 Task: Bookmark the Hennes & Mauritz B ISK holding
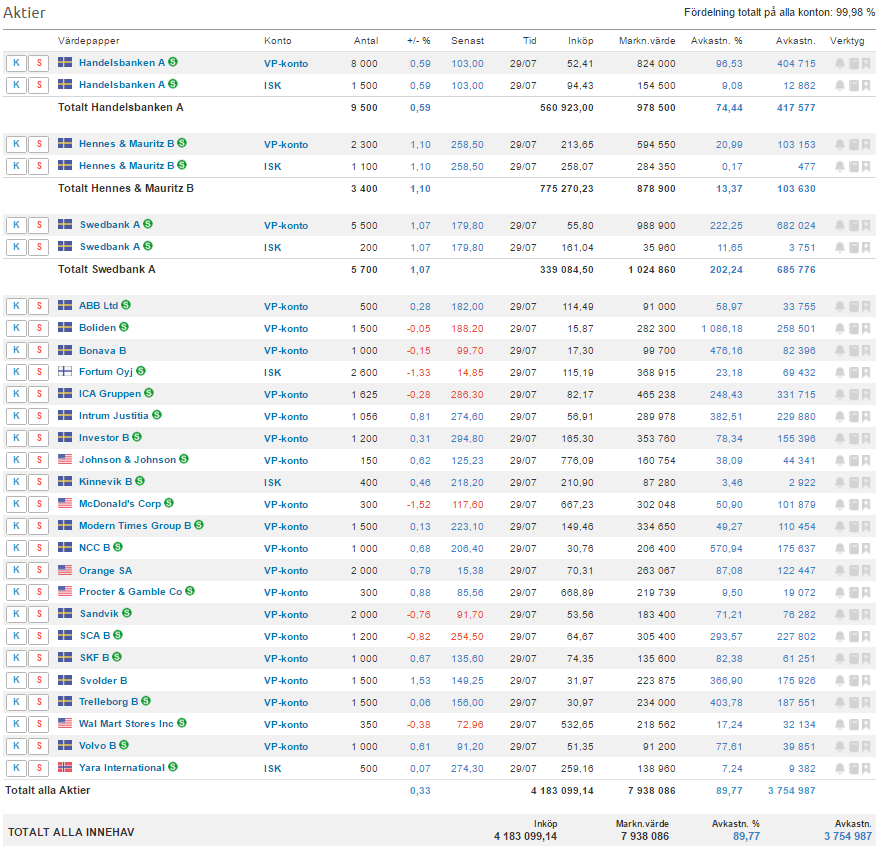tap(866, 167)
